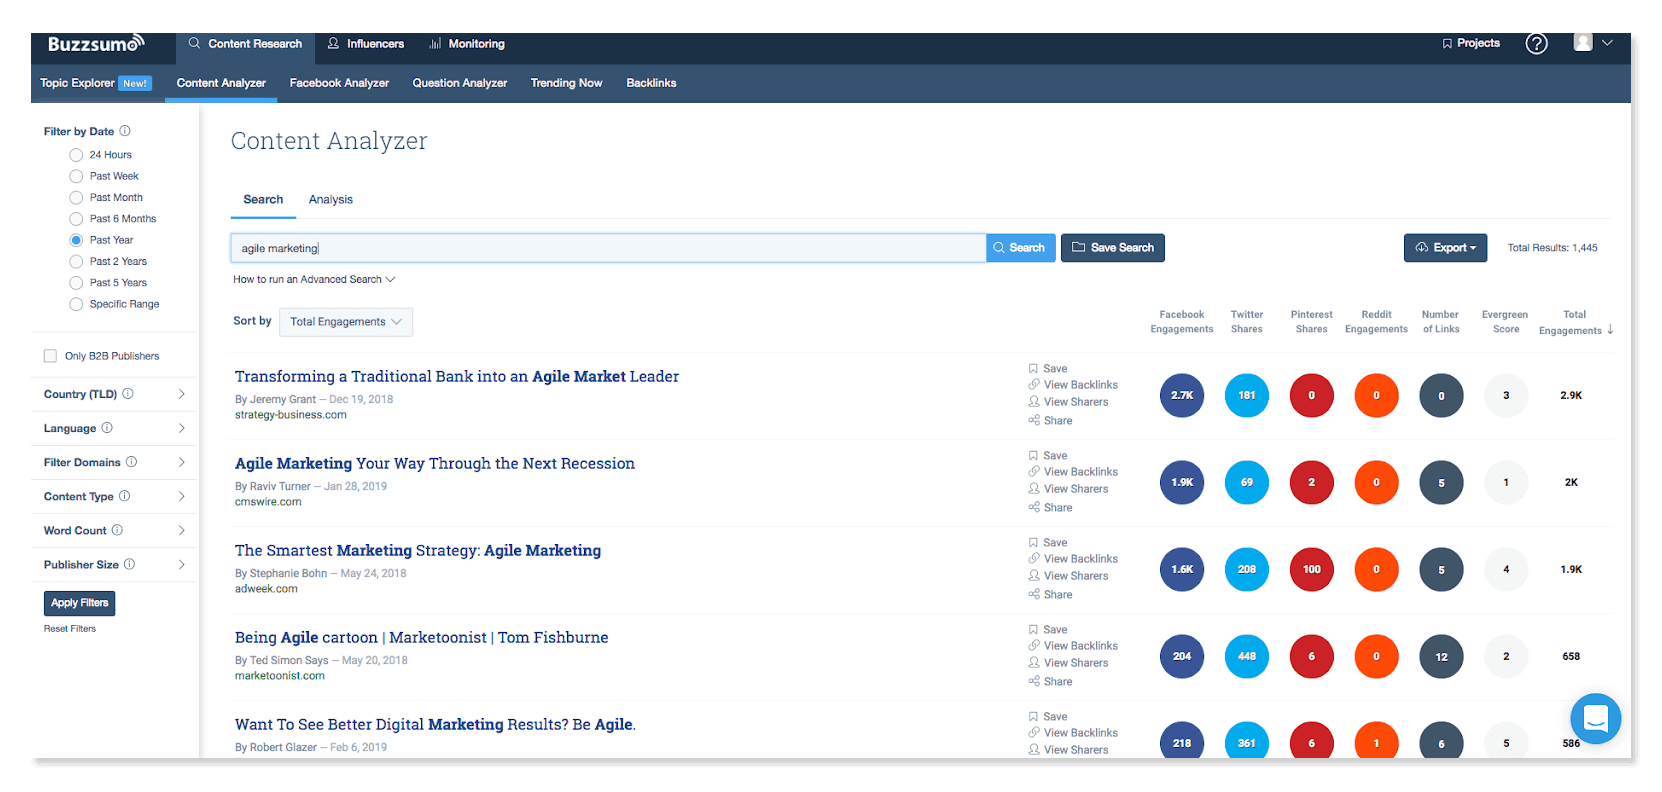The height and width of the screenshot is (792, 1662).
Task: Click the Filter by Date info icon
Action: pyautogui.click(x=125, y=131)
